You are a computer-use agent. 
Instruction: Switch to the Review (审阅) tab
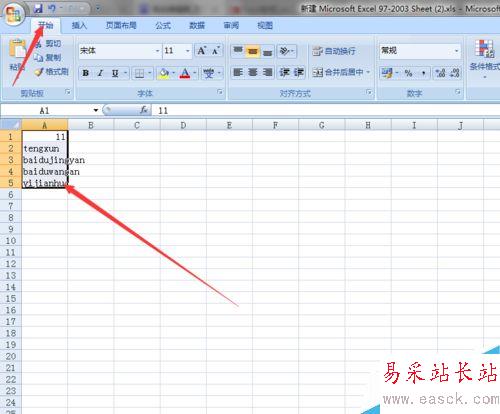pos(231,25)
